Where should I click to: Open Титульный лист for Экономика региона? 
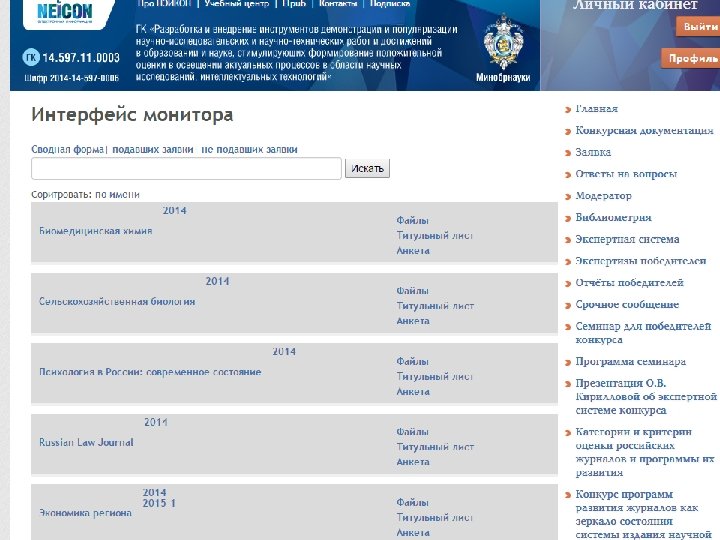[435, 518]
